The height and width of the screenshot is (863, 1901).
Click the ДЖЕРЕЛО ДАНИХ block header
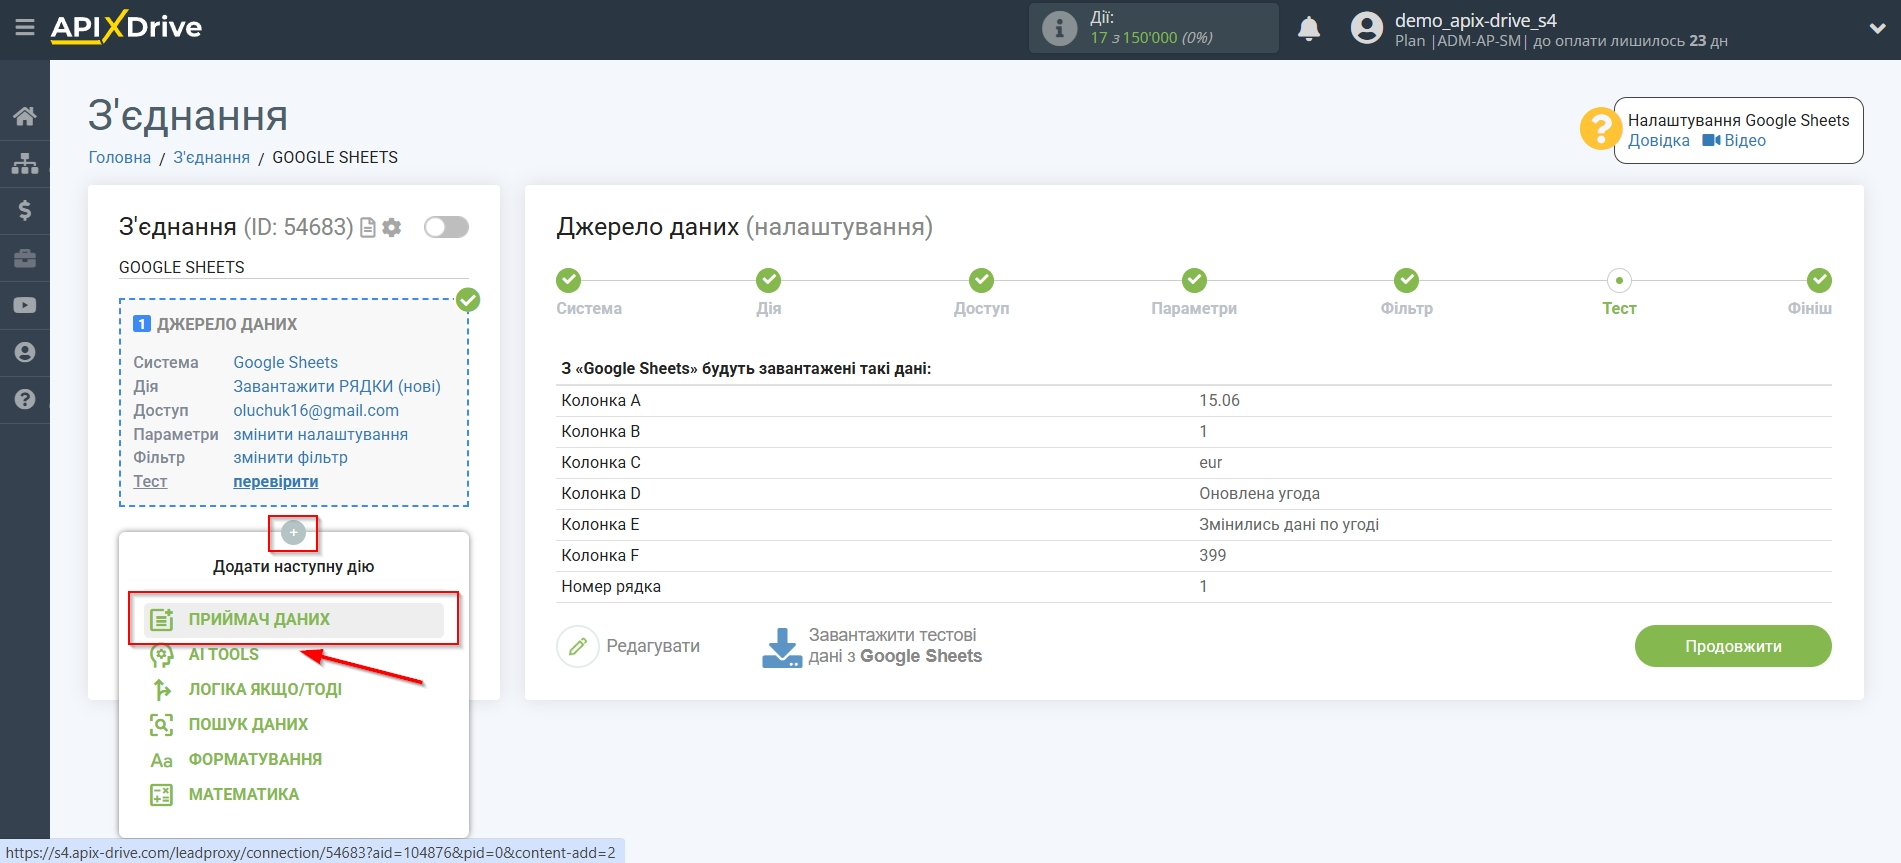point(226,324)
